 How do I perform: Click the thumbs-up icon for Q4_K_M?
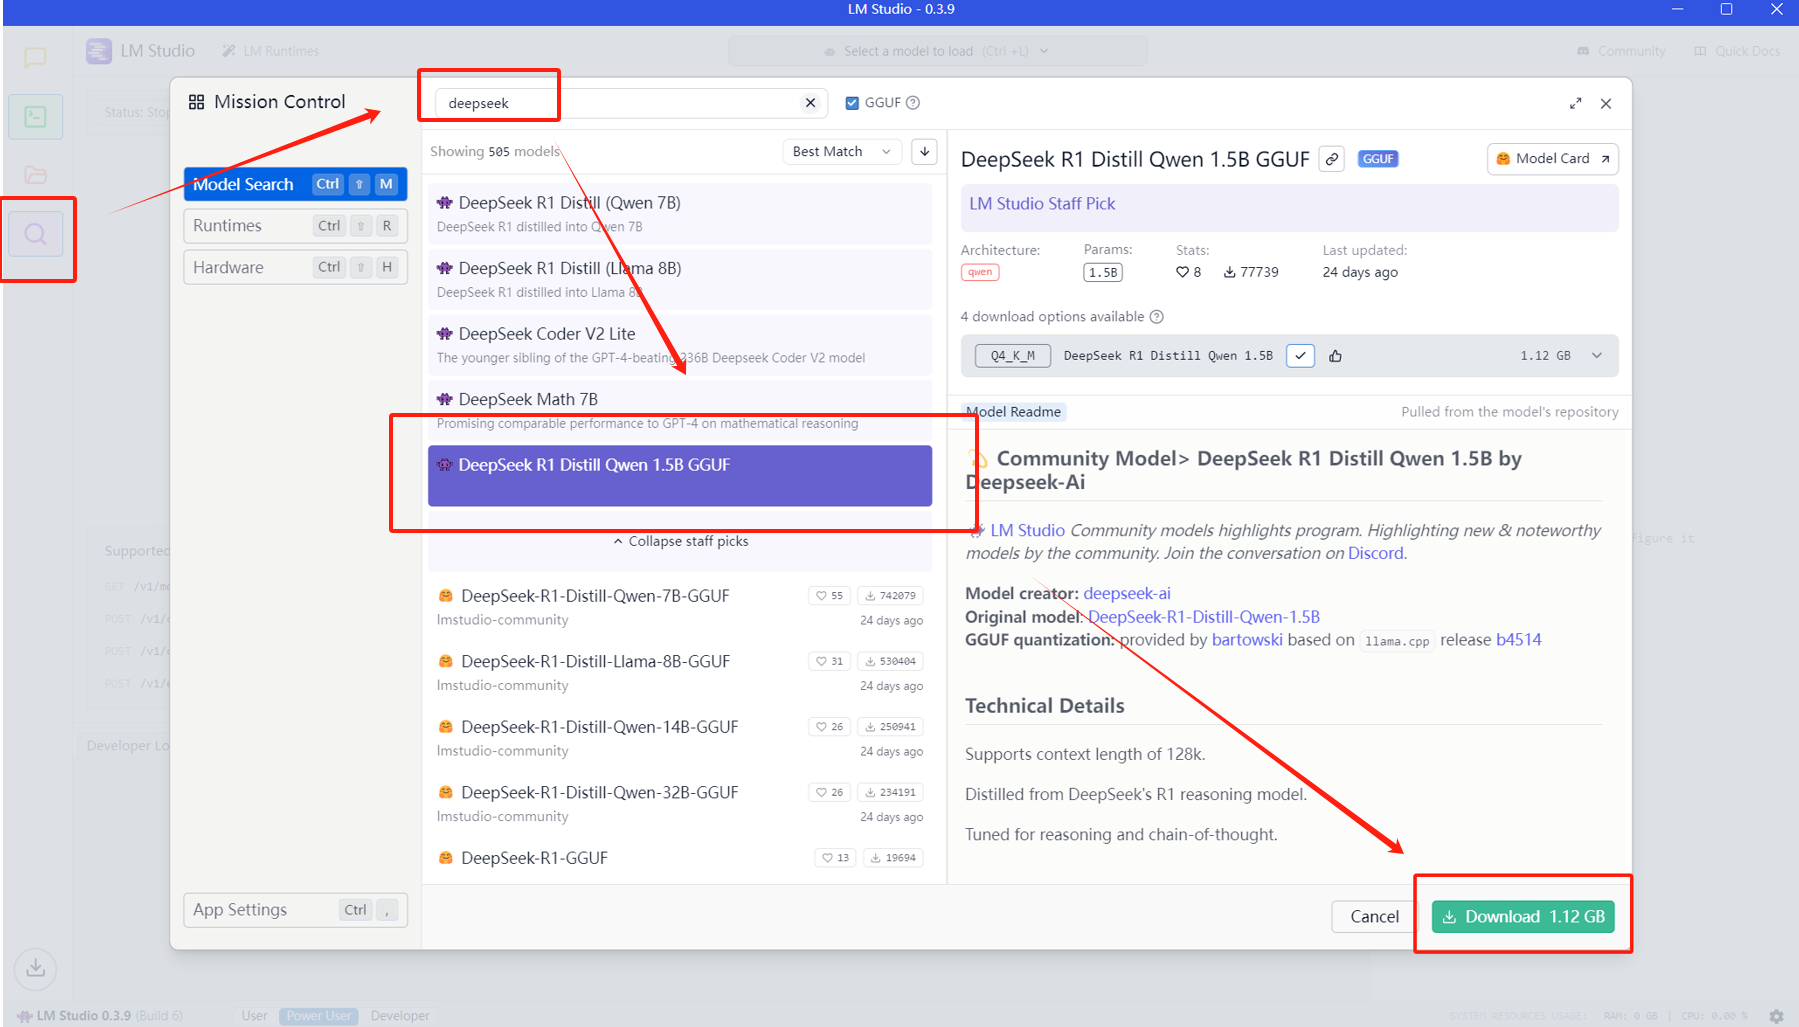(1336, 356)
